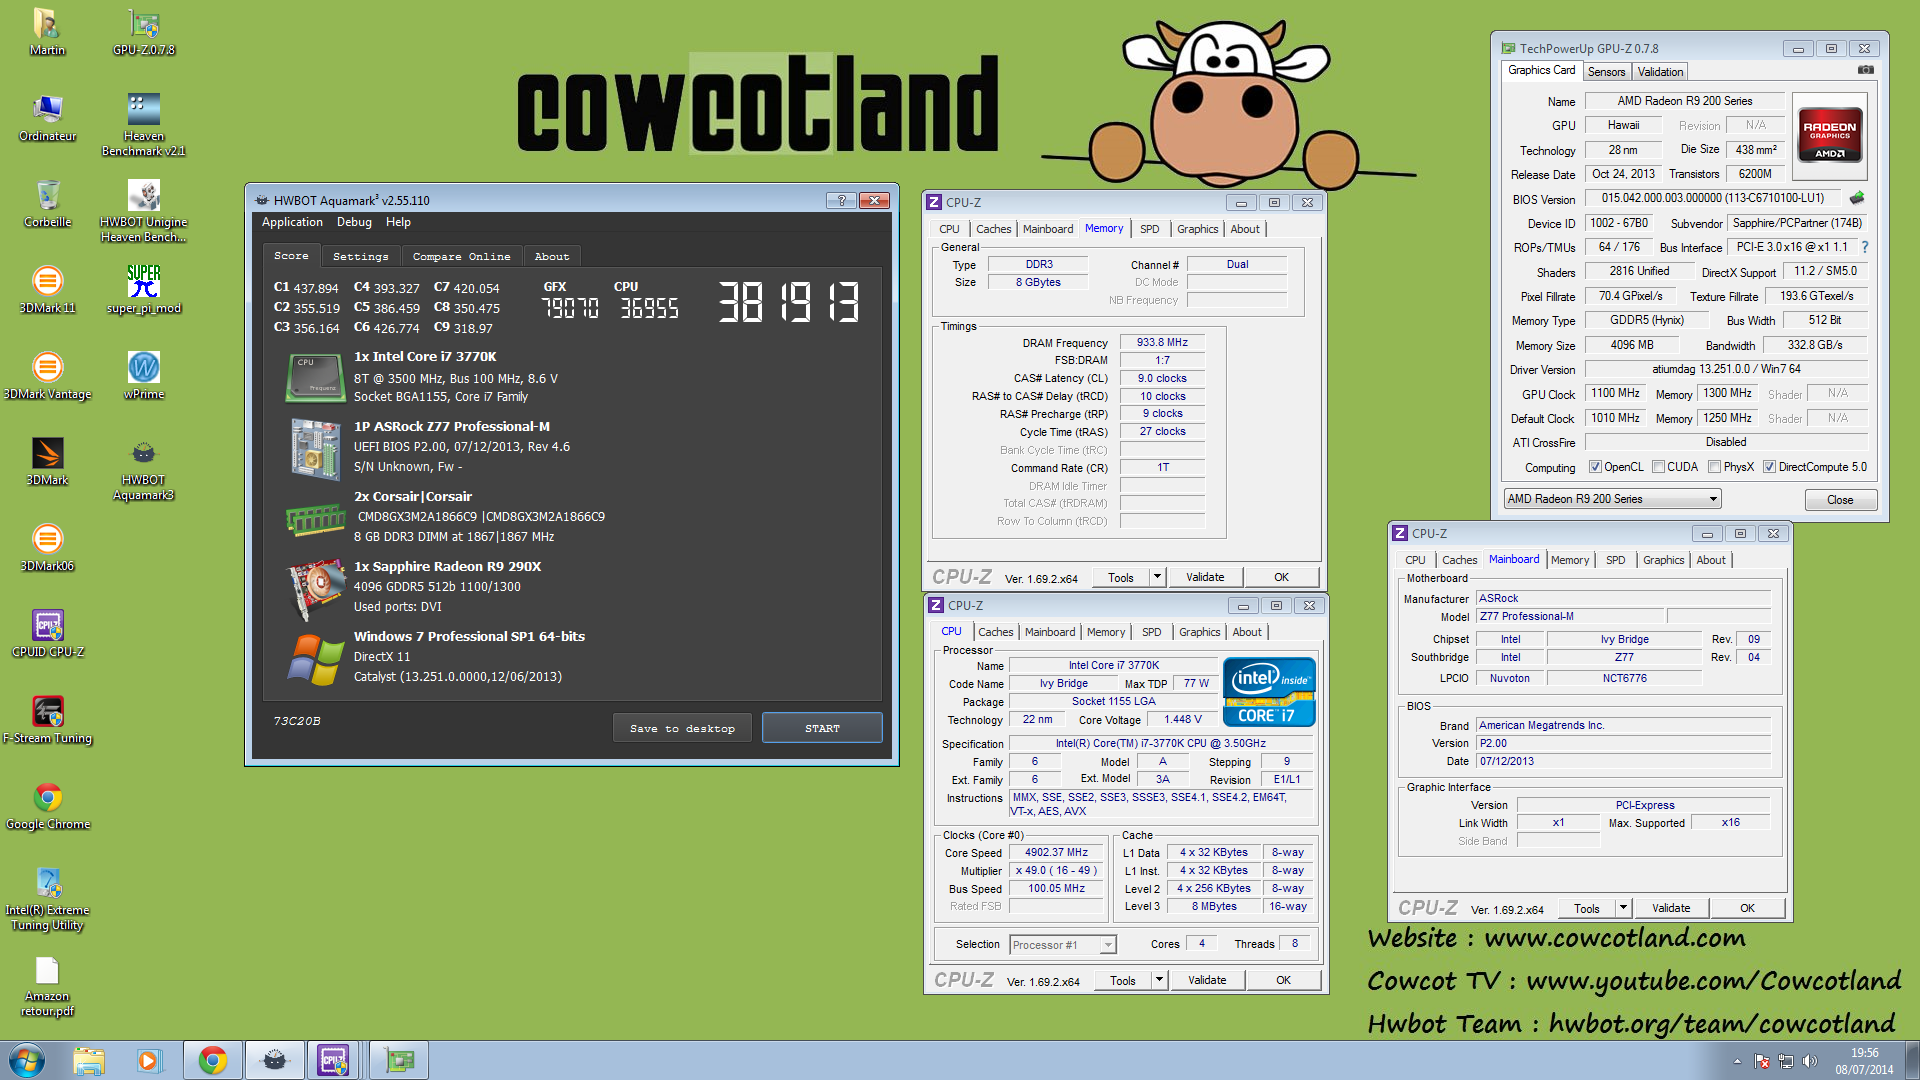Viewport: 1920px width, 1080px height.
Task: Open the Application menu in Aquamark
Action: tap(292, 222)
